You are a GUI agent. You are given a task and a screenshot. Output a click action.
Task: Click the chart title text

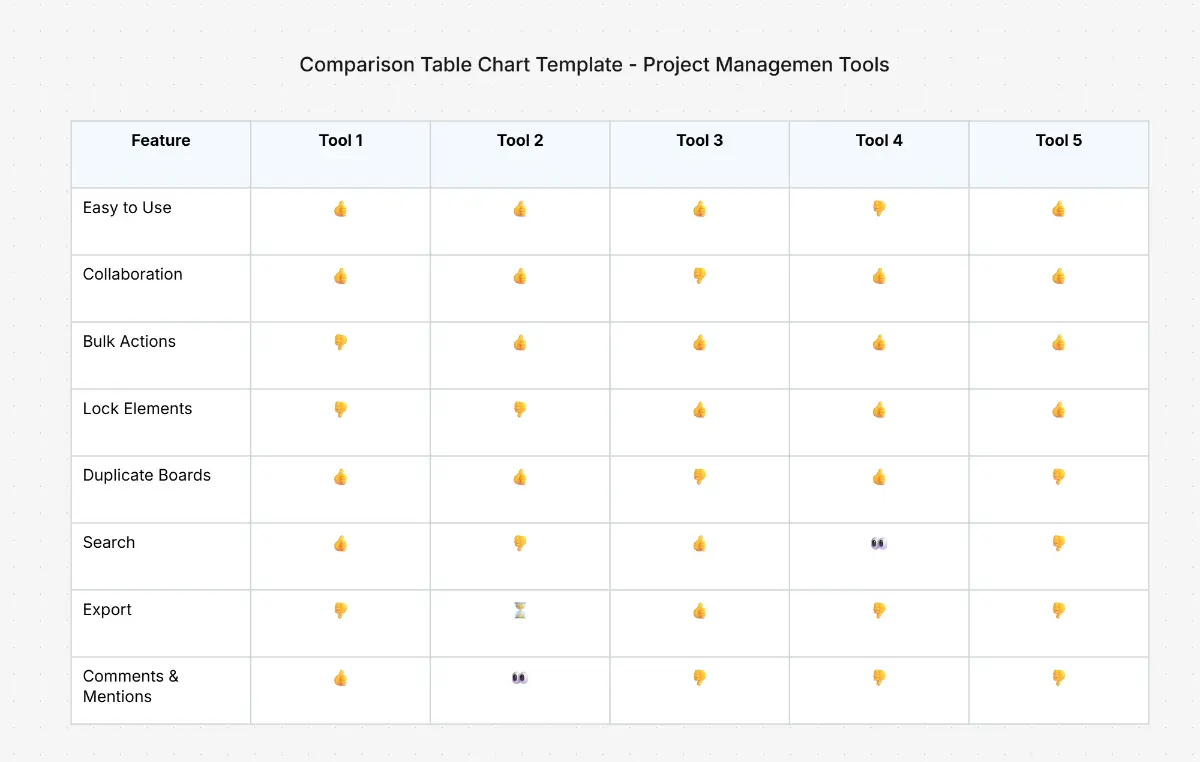pyautogui.click(x=594, y=65)
